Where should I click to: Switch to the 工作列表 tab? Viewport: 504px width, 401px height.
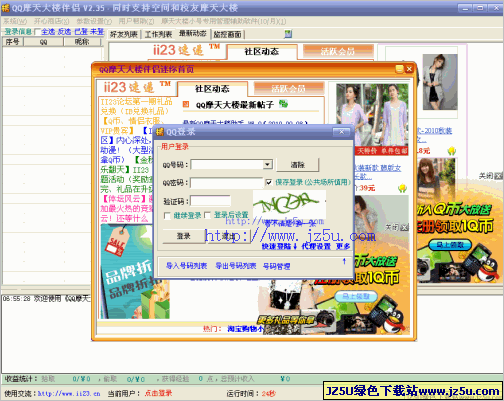tap(158, 34)
